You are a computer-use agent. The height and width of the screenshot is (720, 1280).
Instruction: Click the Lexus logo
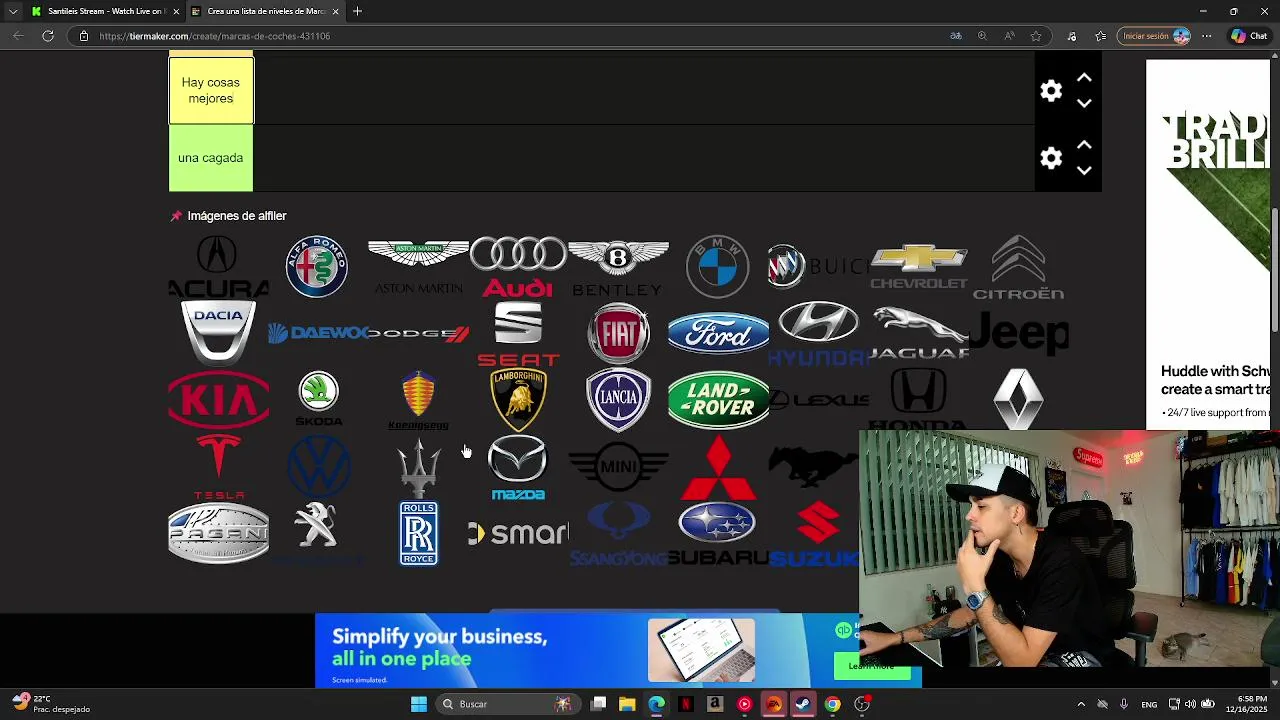[x=818, y=400]
